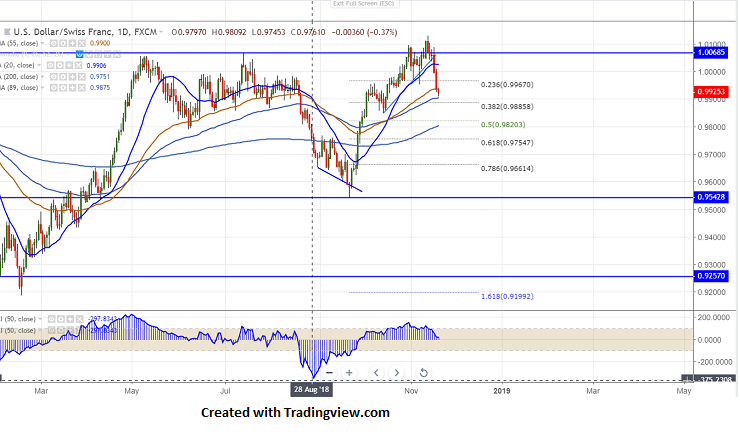This screenshot has width=740, height=436.
Task: Open settings gear for MA (20, close)
Action: pyautogui.click(x=60, y=66)
